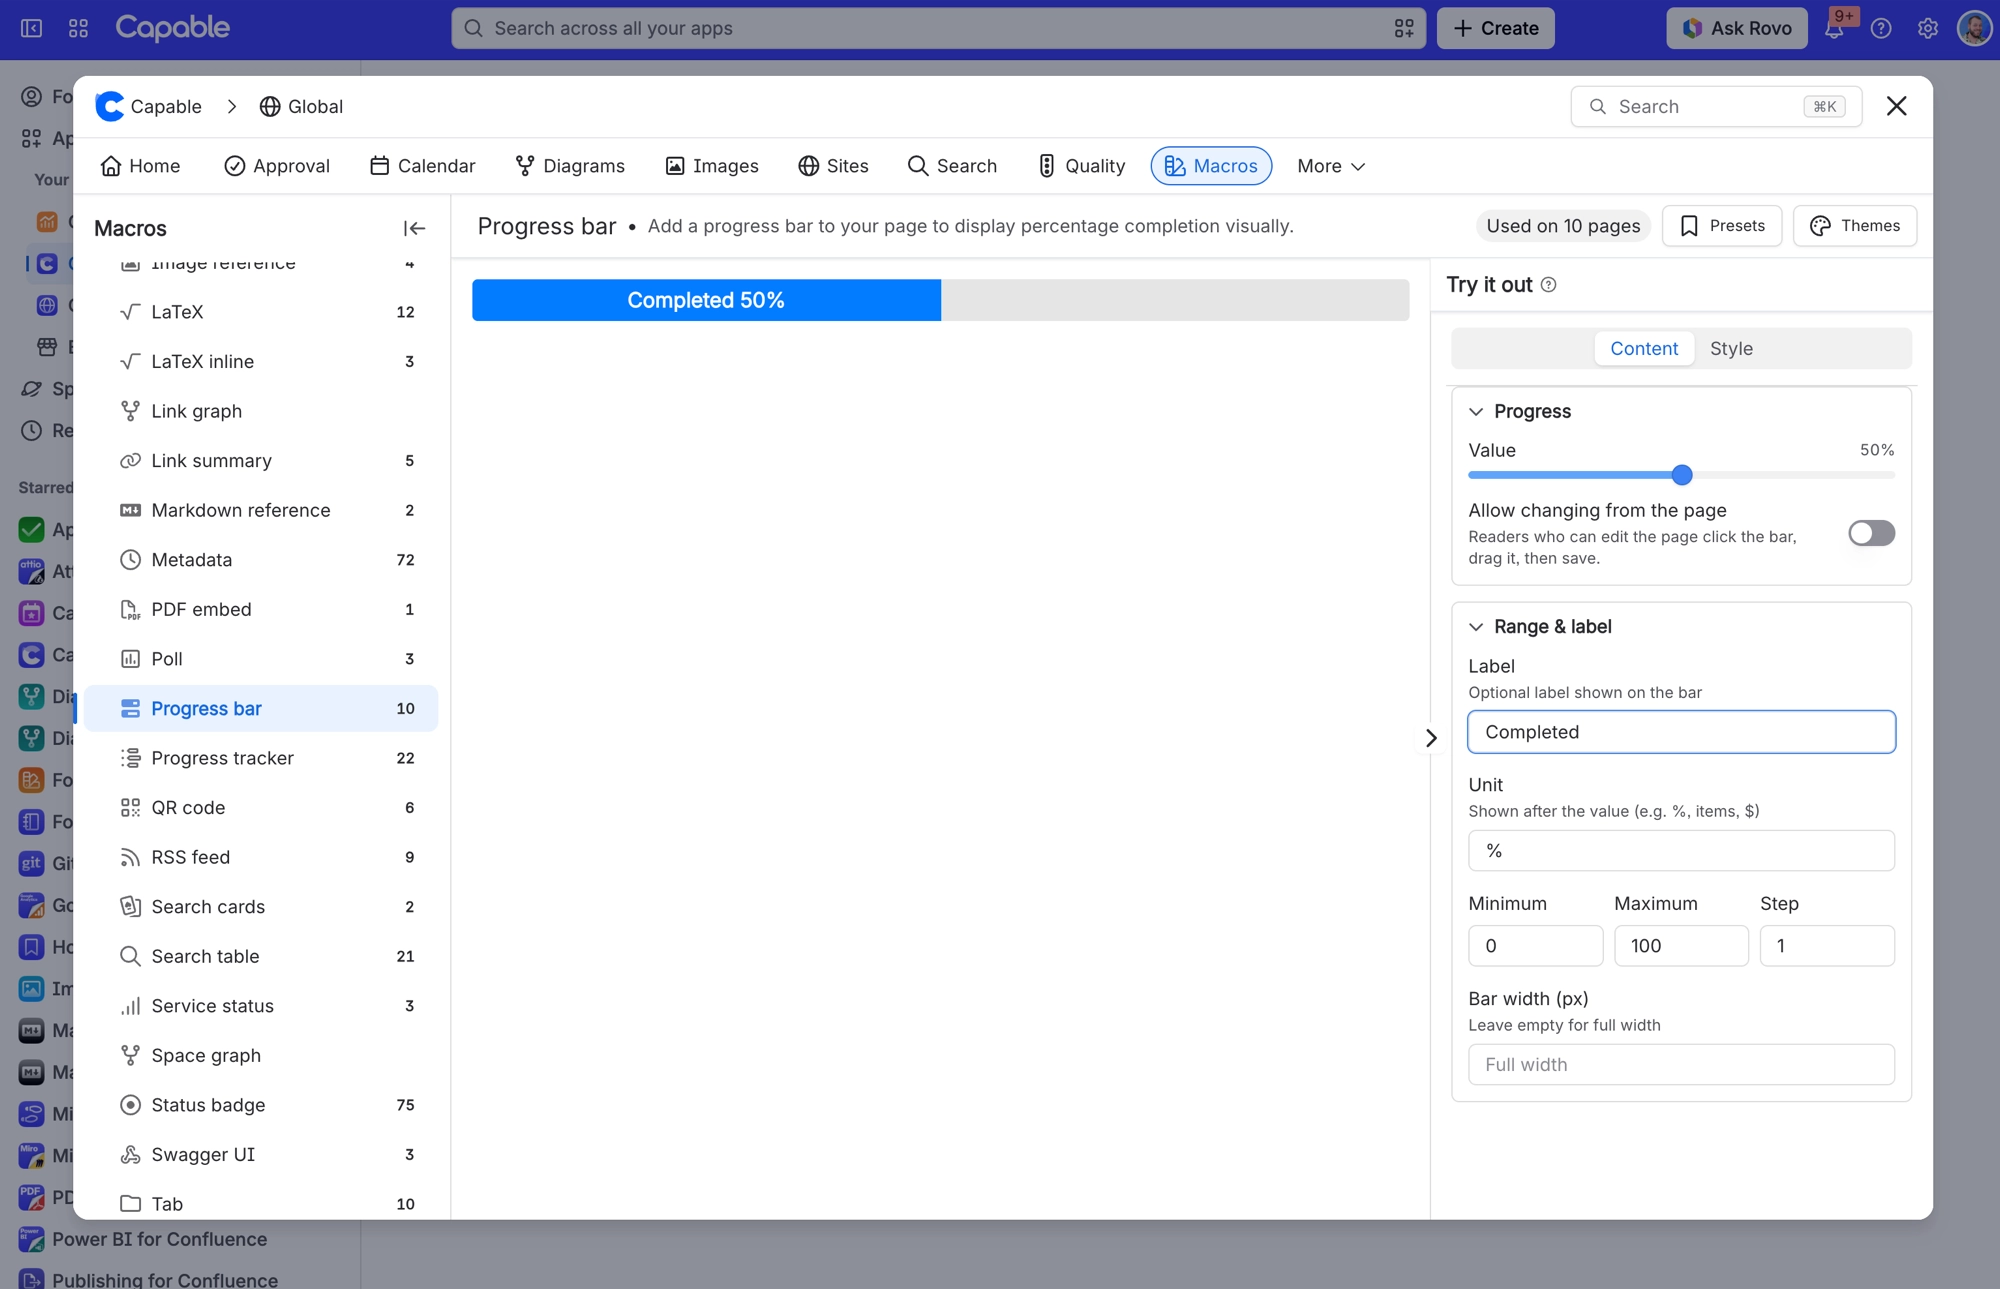Viewport: 2000px width, 1289px height.
Task: Open the notifications bell
Action: point(1834,28)
